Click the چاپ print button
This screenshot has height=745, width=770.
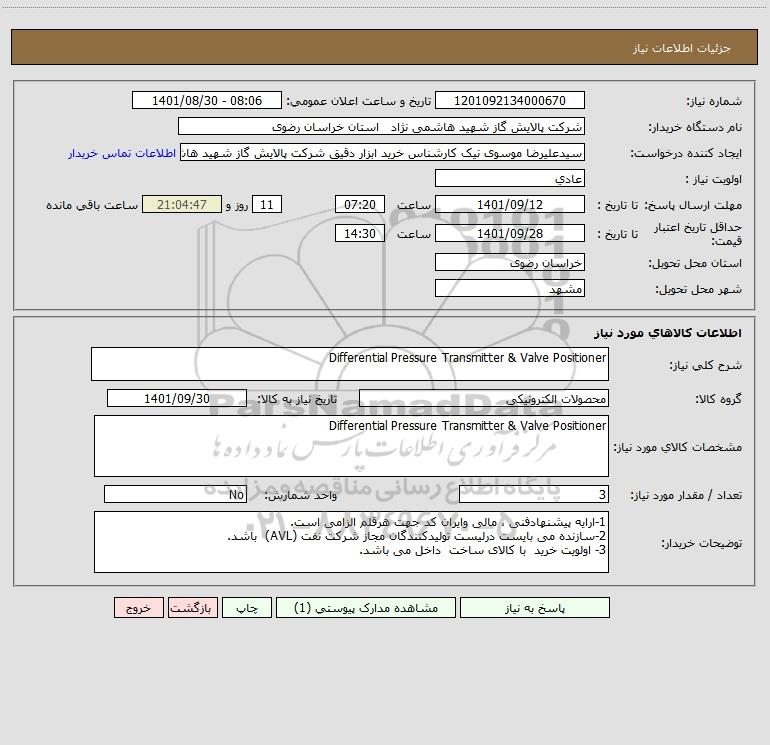point(247,607)
